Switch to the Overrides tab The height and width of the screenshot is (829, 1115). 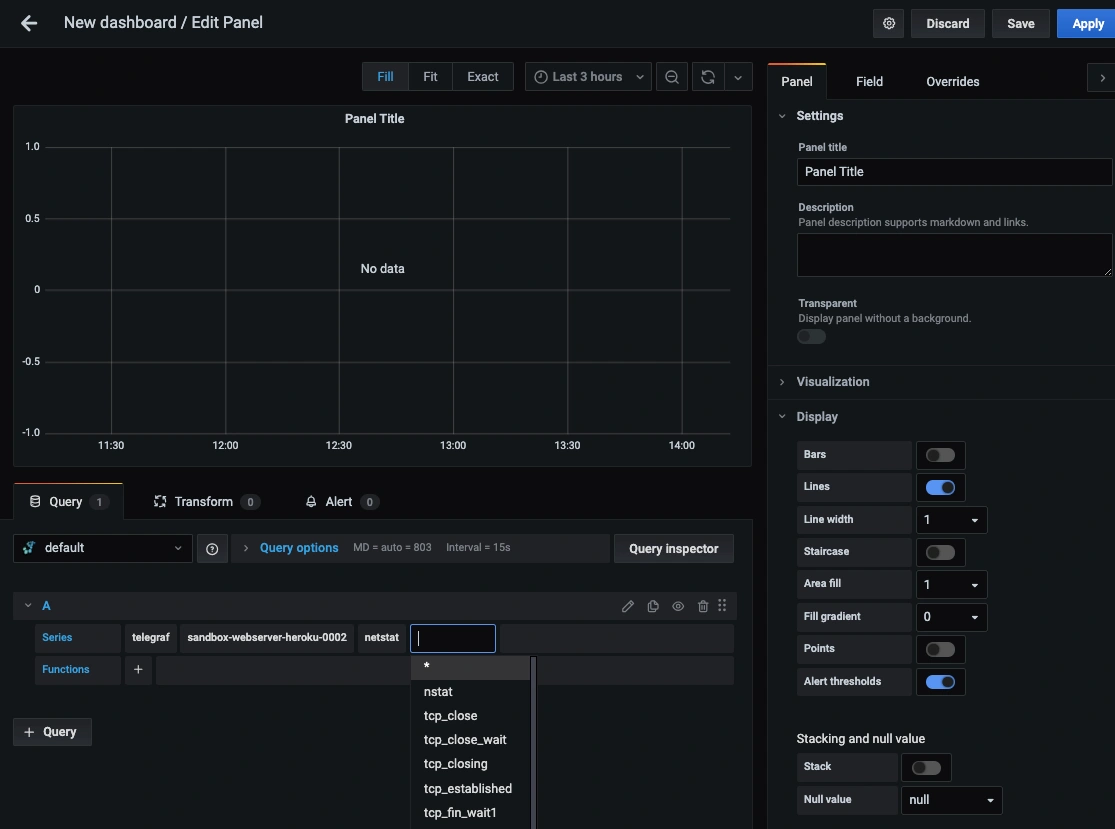[952, 82]
